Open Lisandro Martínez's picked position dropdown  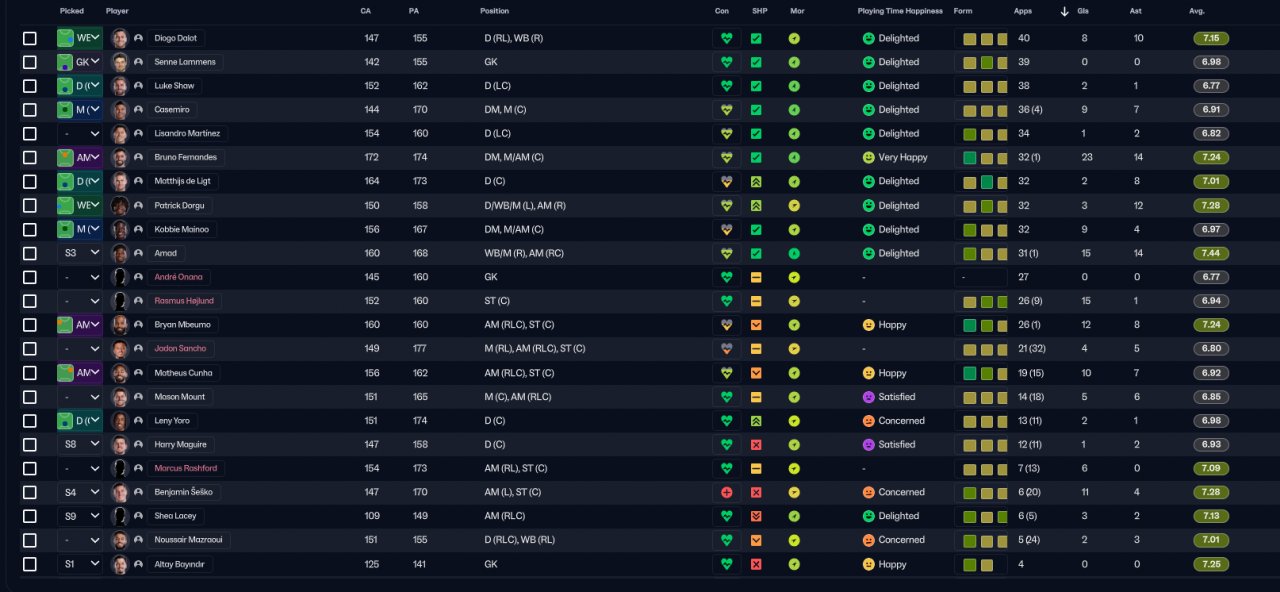79,134
